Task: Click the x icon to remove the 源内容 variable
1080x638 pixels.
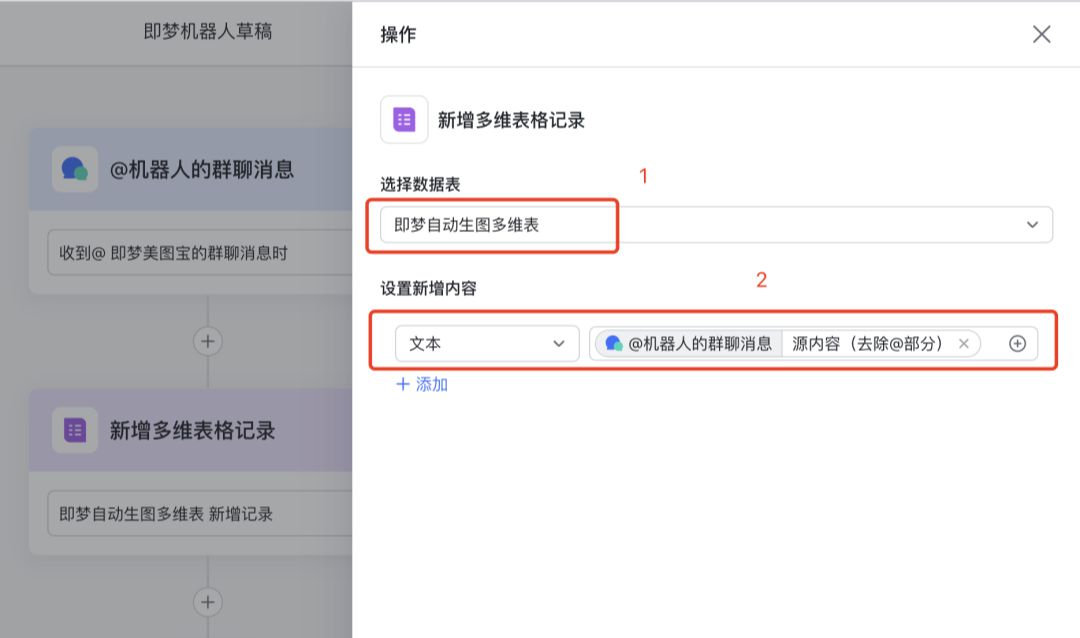Action: point(963,343)
